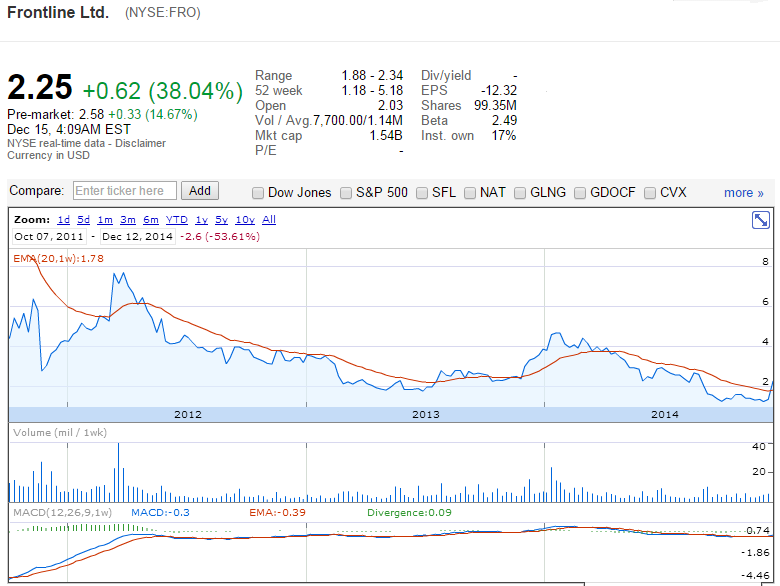Set chart zoom to 6m
The width and height of the screenshot is (780, 586).
tap(151, 220)
